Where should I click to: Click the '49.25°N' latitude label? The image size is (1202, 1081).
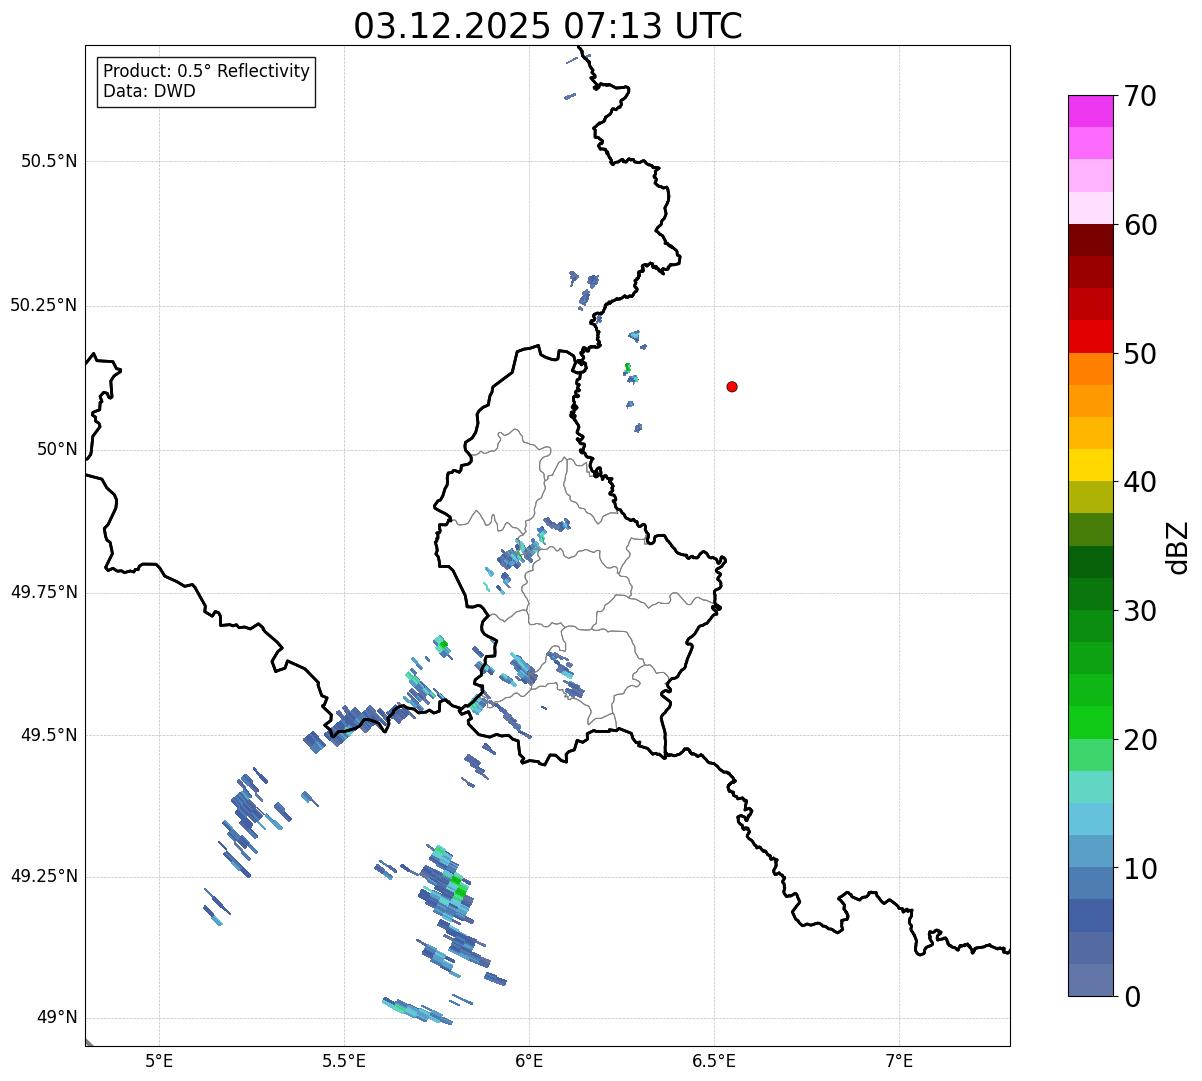[44, 876]
